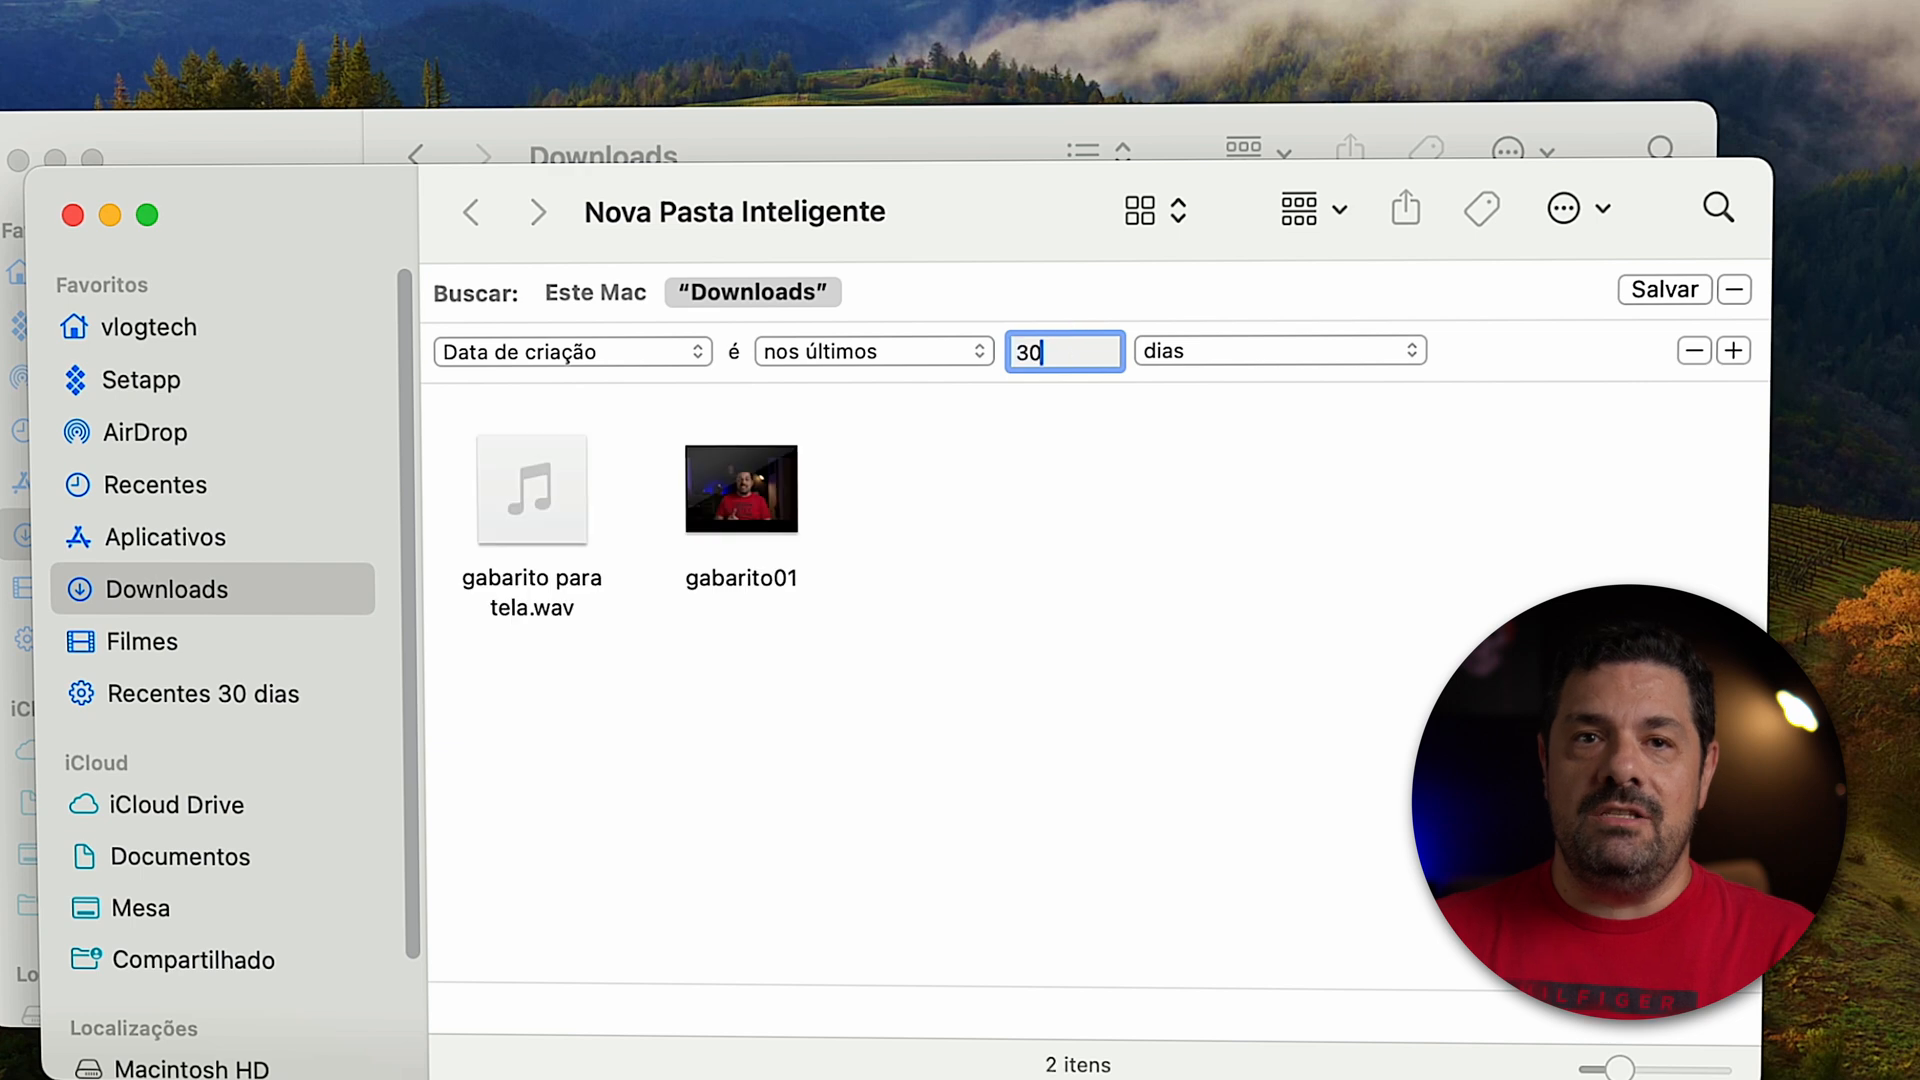Select 'Downloads' search scope tab

tap(753, 291)
